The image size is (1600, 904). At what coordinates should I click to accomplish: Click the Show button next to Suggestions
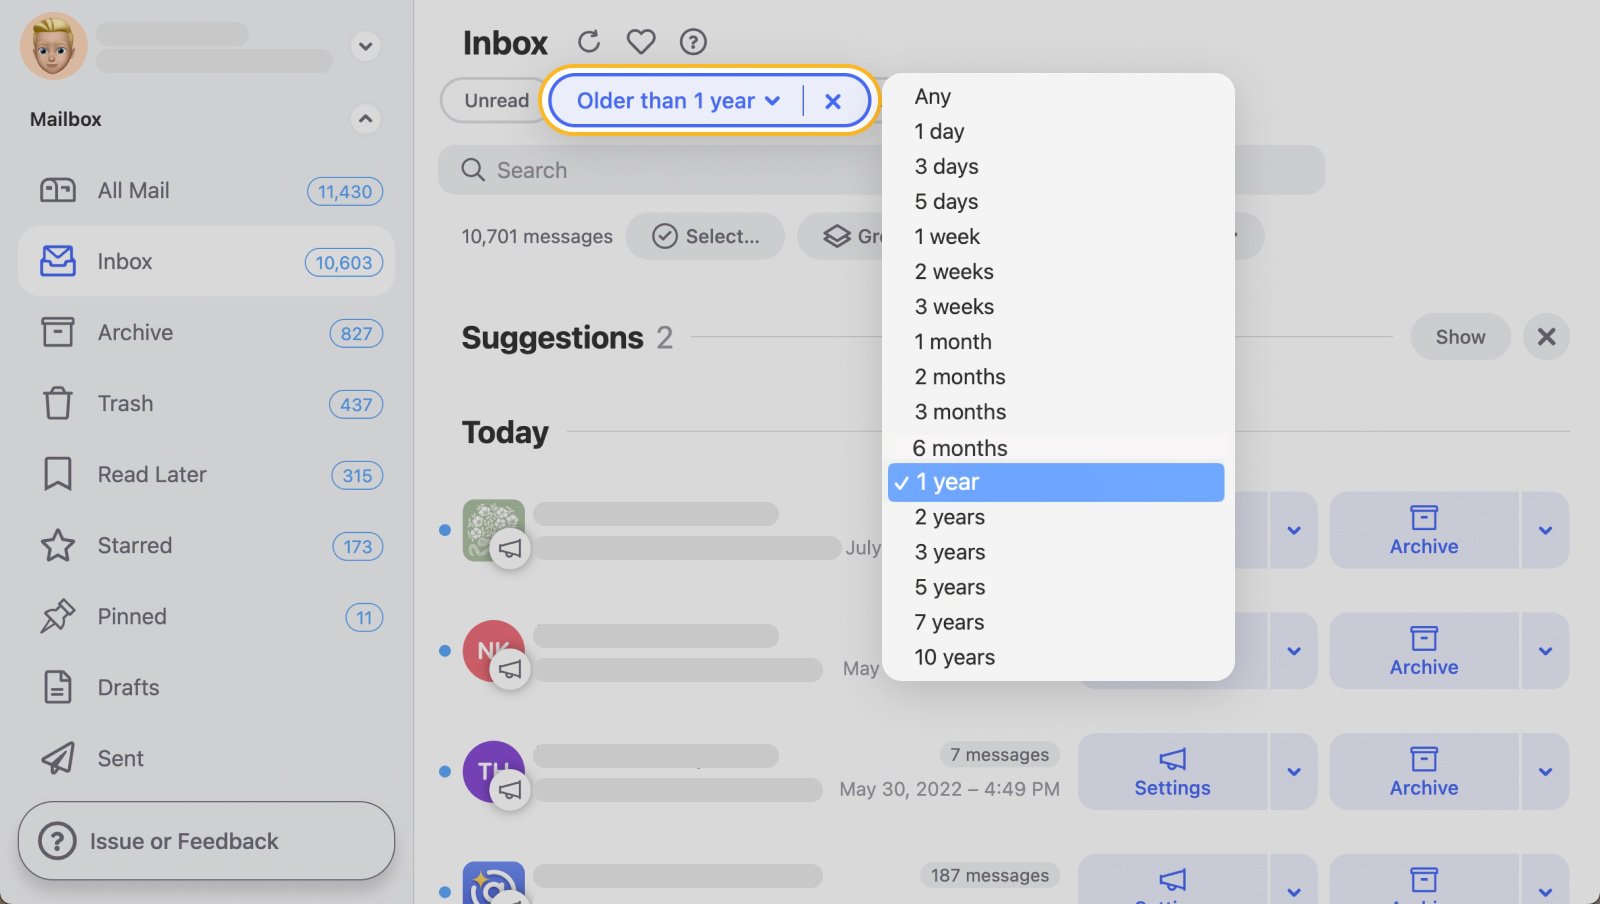1459,337
